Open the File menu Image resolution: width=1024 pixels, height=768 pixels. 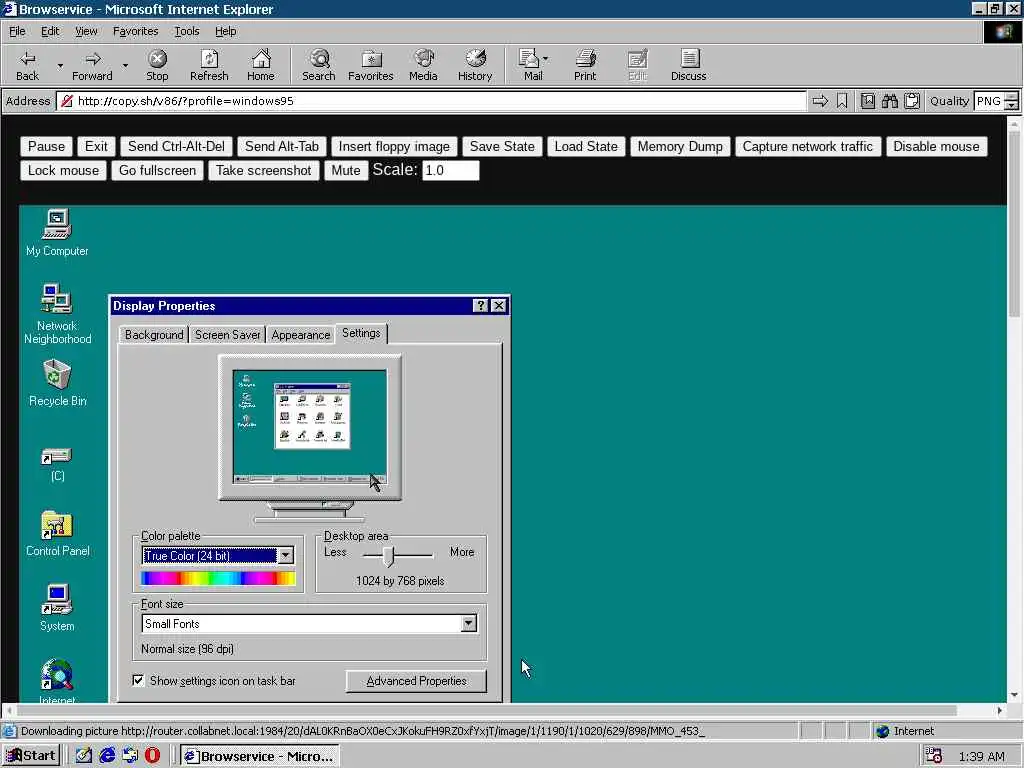(x=17, y=31)
